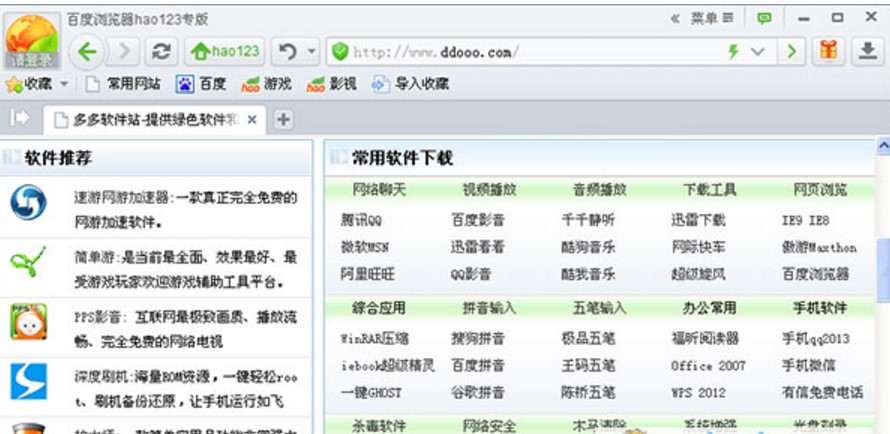Reload the page with refresh icon
This screenshot has height=434, width=890.
[x=162, y=52]
